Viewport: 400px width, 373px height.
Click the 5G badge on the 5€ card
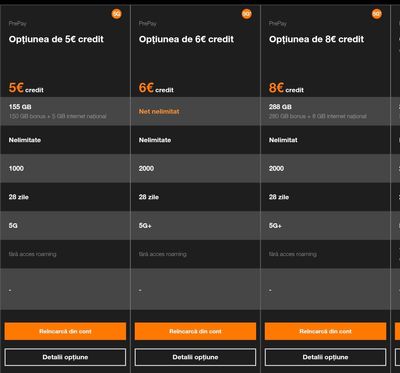[x=117, y=14]
